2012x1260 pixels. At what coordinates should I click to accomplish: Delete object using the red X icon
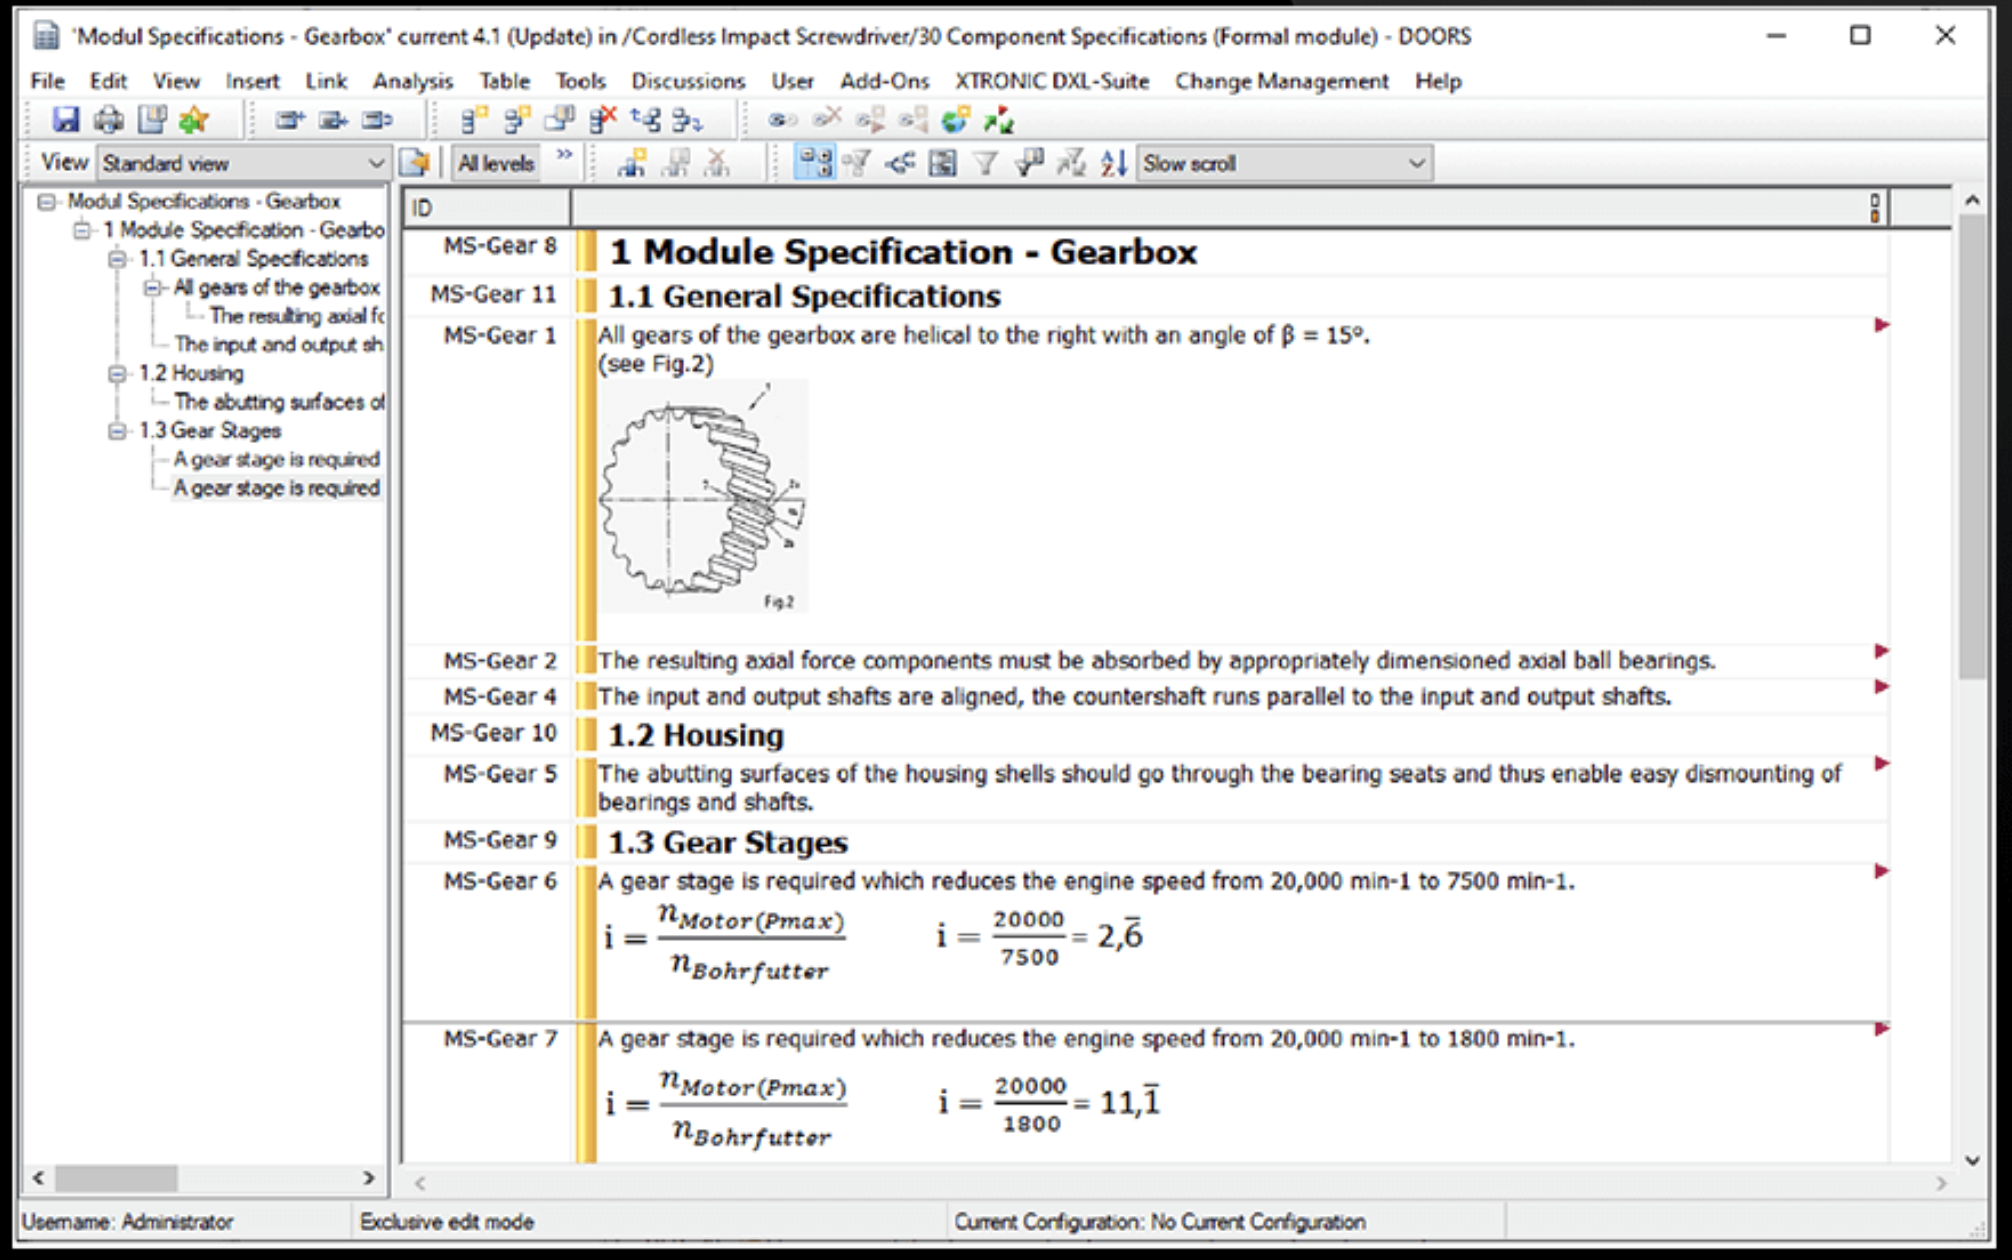pyautogui.click(x=602, y=121)
